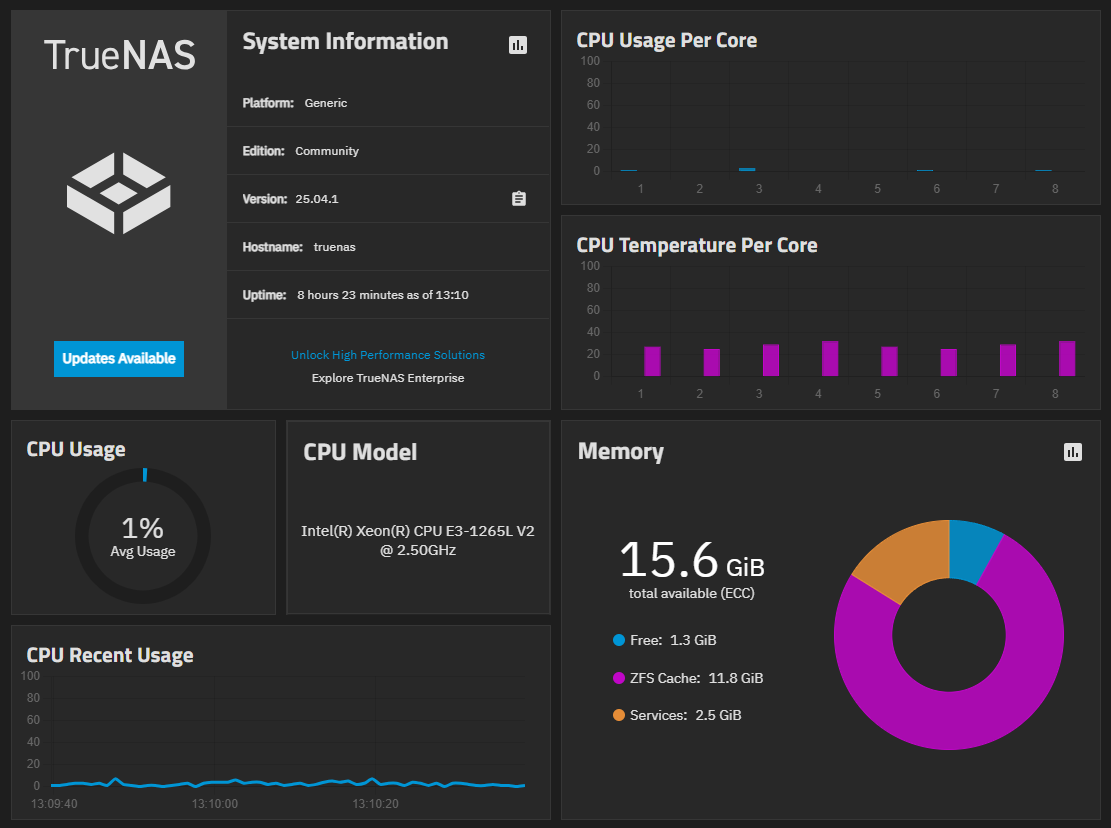This screenshot has width=1111, height=828.
Task: Click the Intel Xeon E3-1265L V2 model text
Action: point(418,540)
